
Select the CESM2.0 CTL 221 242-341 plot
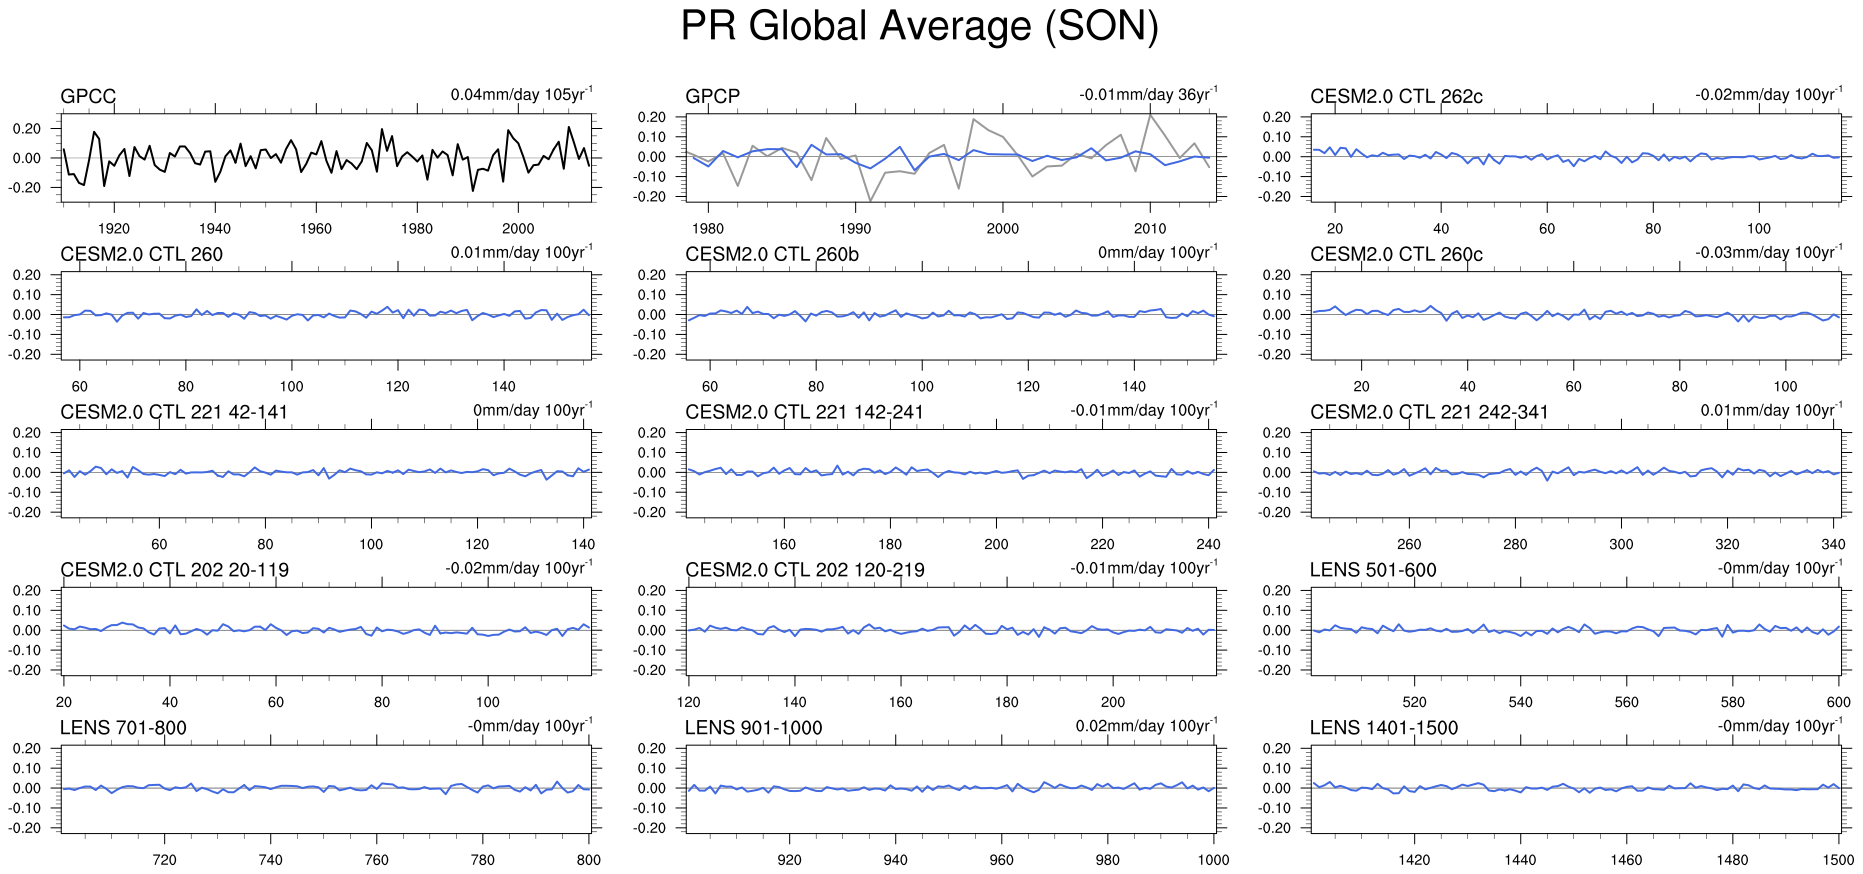pos(1576,473)
